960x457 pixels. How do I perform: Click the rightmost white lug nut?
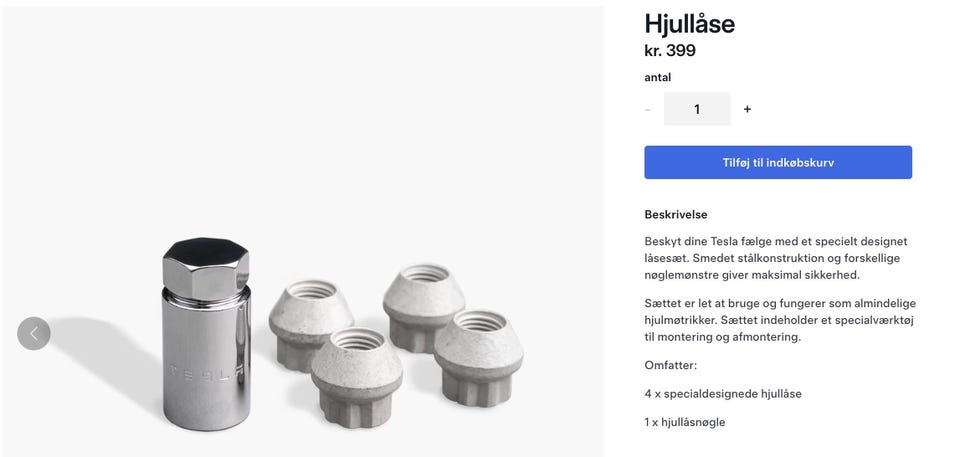(x=479, y=357)
